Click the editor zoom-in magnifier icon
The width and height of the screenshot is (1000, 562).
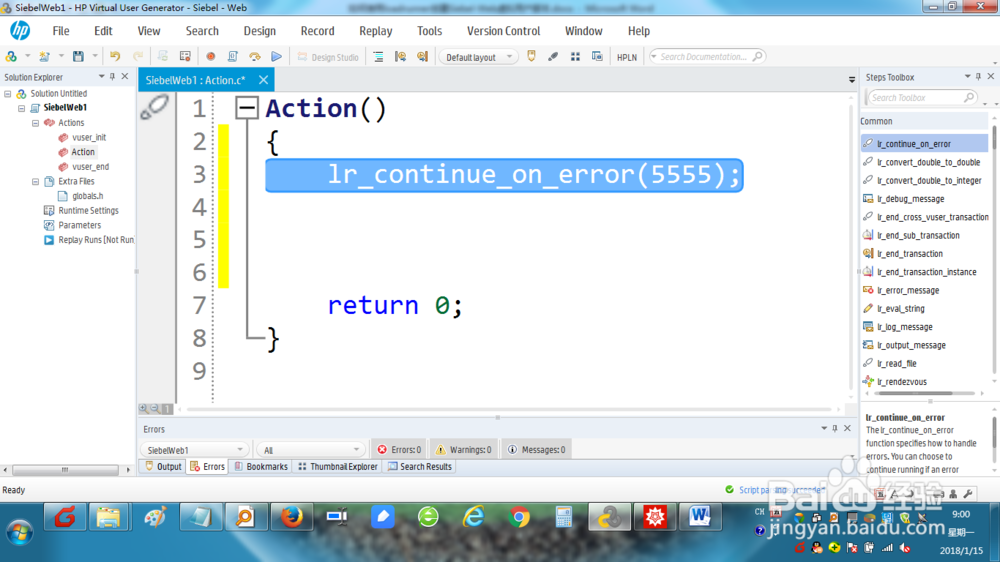point(143,409)
